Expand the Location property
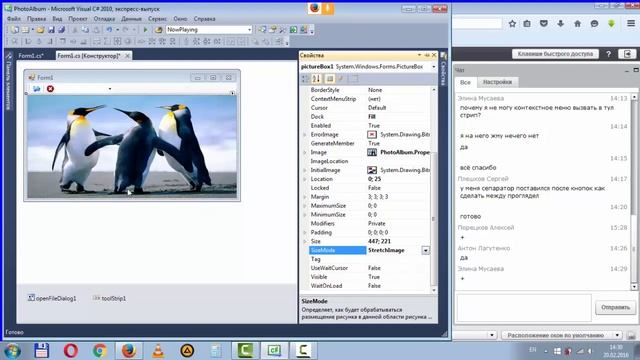The width and height of the screenshot is (640, 360). pos(305,179)
